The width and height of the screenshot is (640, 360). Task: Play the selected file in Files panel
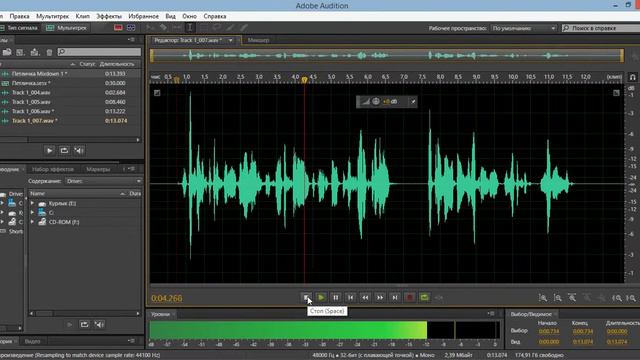(x=49, y=151)
